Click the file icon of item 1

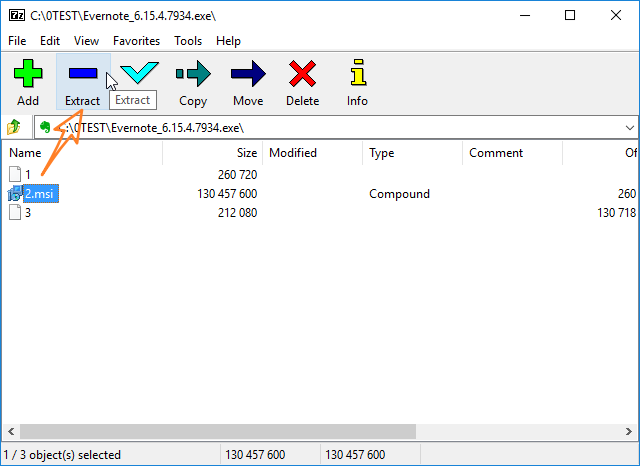pyautogui.click(x=15, y=174)
